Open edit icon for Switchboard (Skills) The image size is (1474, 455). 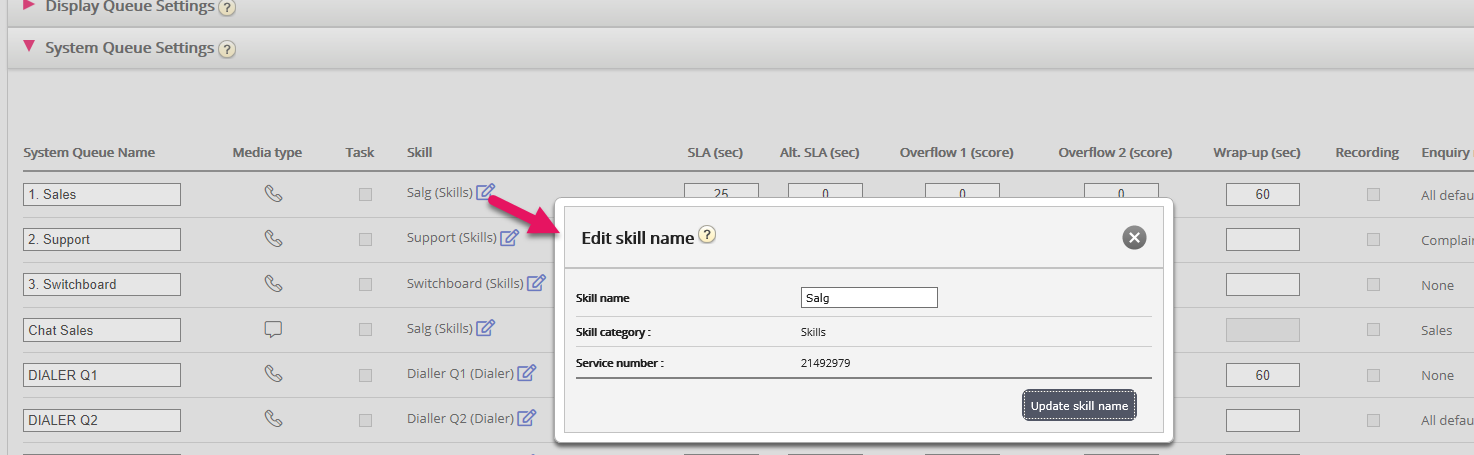[537, 283]
